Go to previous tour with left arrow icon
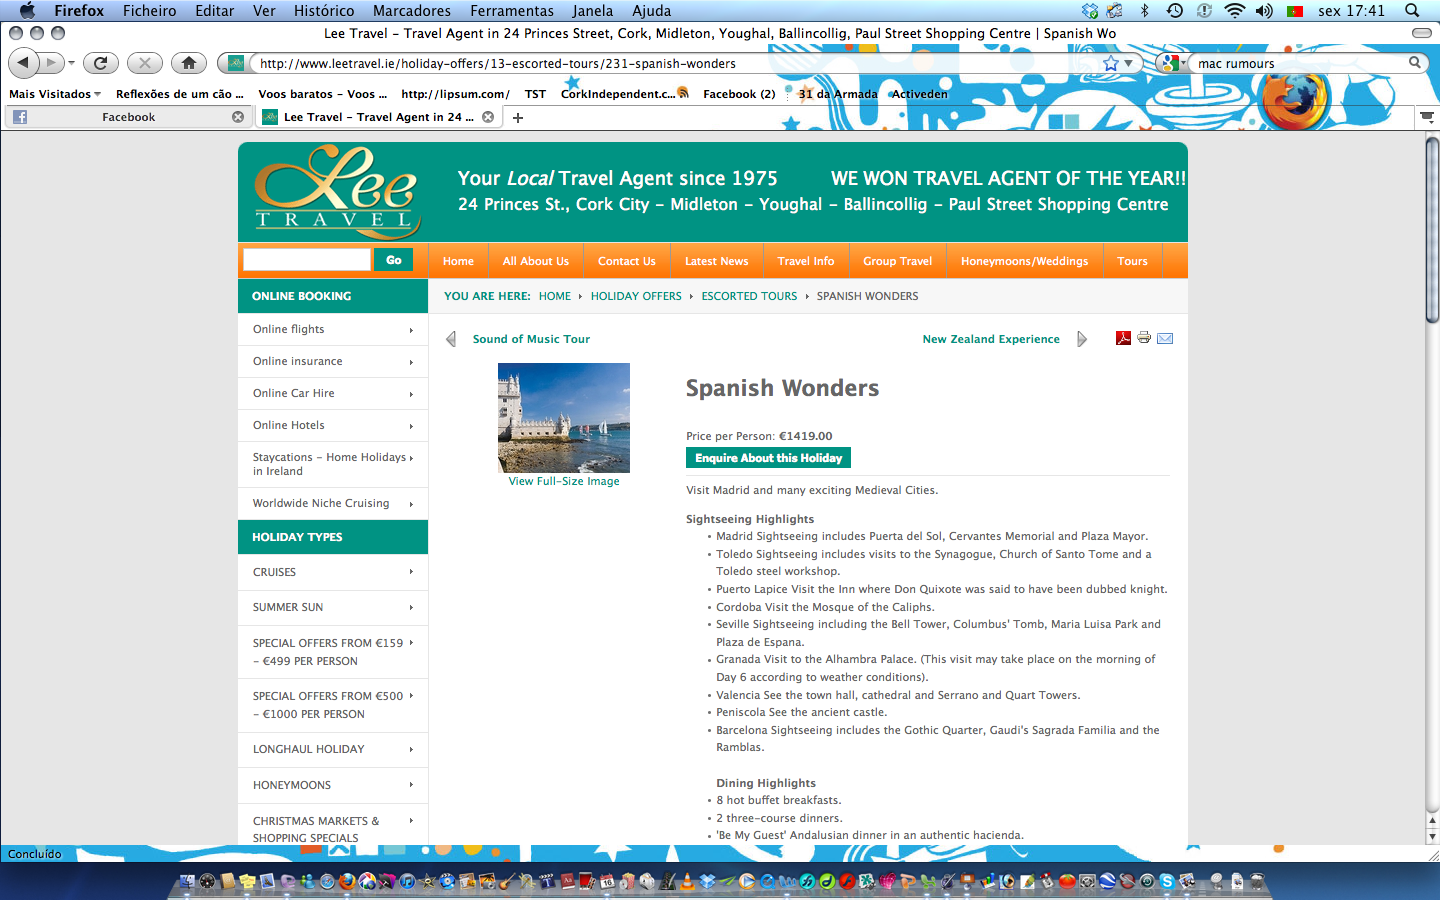This screenshot has width=1440, height=900. click(451, 339)
